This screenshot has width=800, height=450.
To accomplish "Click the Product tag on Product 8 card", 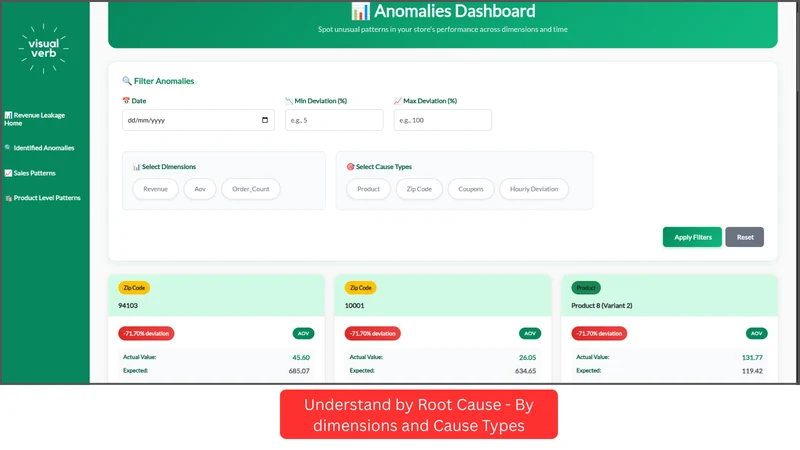I will 586,288.
